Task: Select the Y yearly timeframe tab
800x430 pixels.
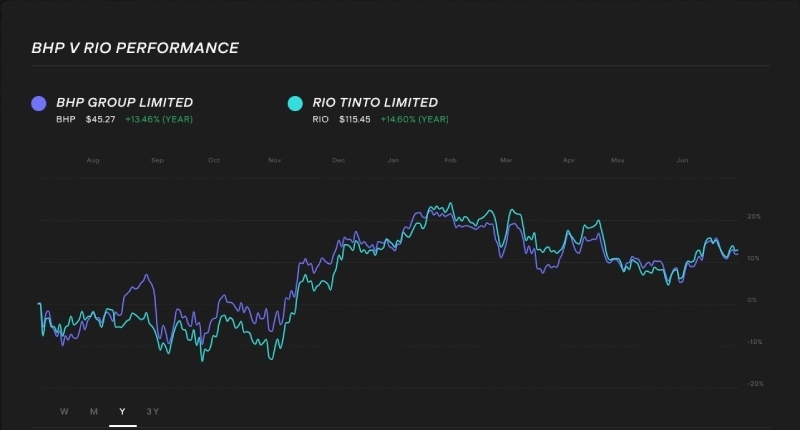Action: pyautogui.click(x=122, y=411)
